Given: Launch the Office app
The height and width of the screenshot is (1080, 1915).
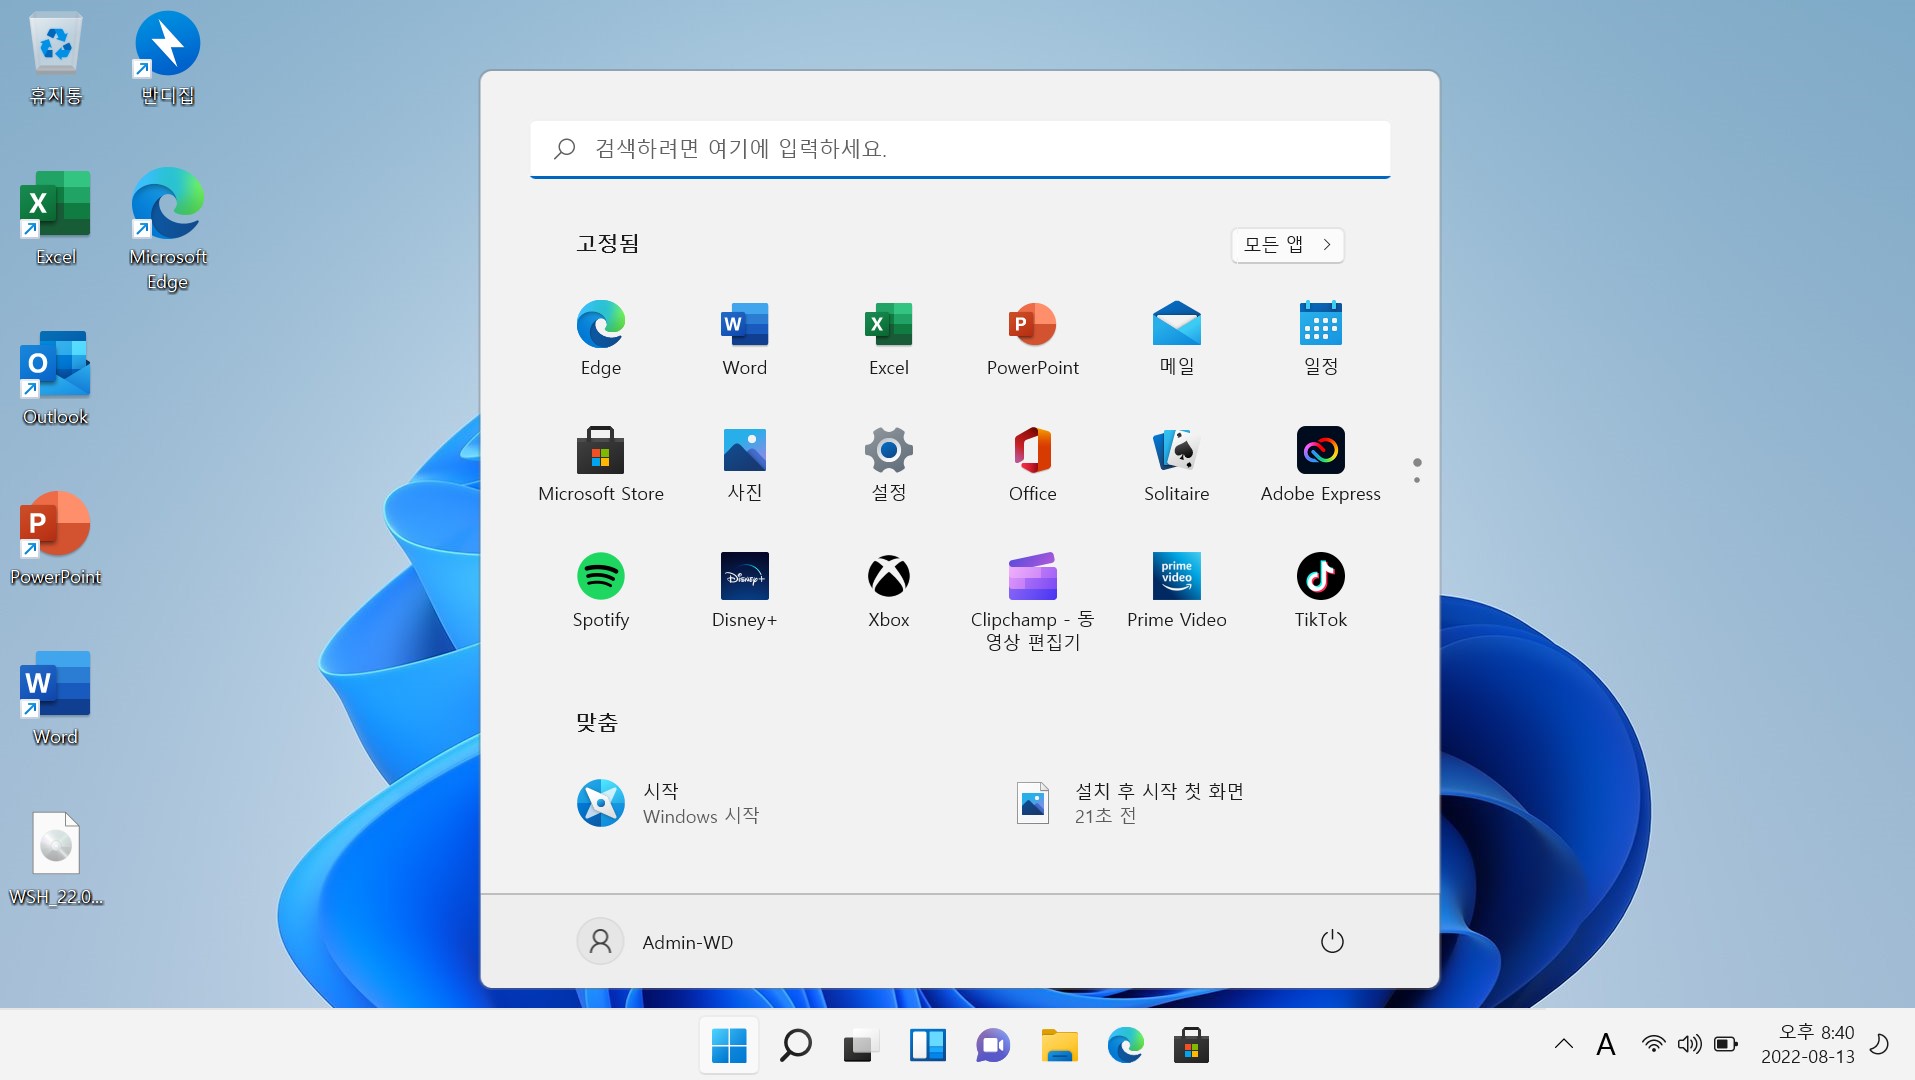Looking at the screenshot, I should 1033,464.
